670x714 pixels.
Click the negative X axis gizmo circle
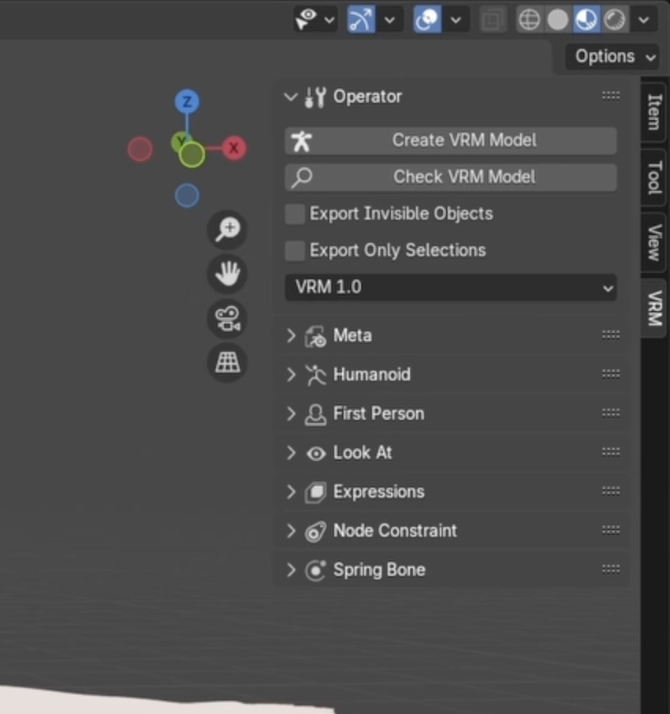(140, 149)
